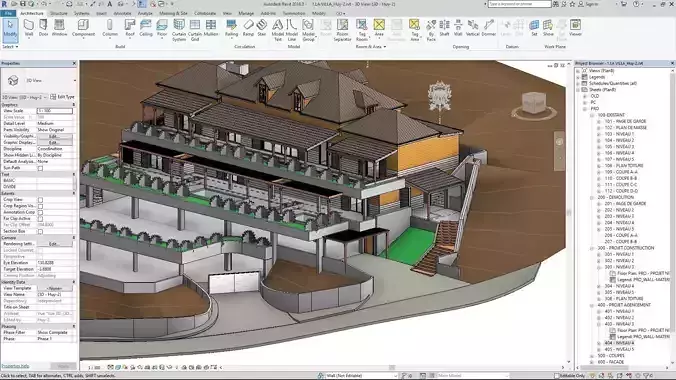
Task: Select the By Face opening tool
Action: (x=431, y=30)
